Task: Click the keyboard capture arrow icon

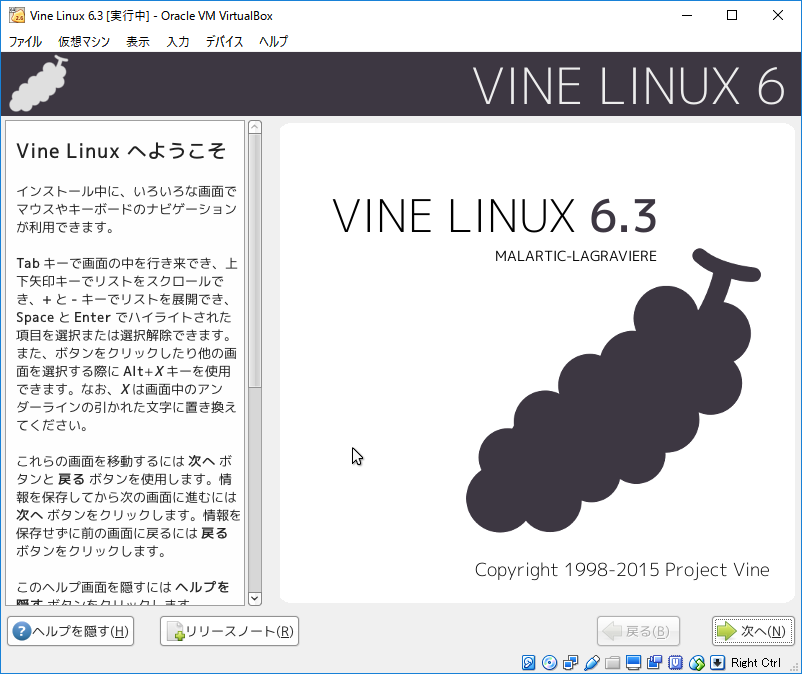Action: point(717,663)
